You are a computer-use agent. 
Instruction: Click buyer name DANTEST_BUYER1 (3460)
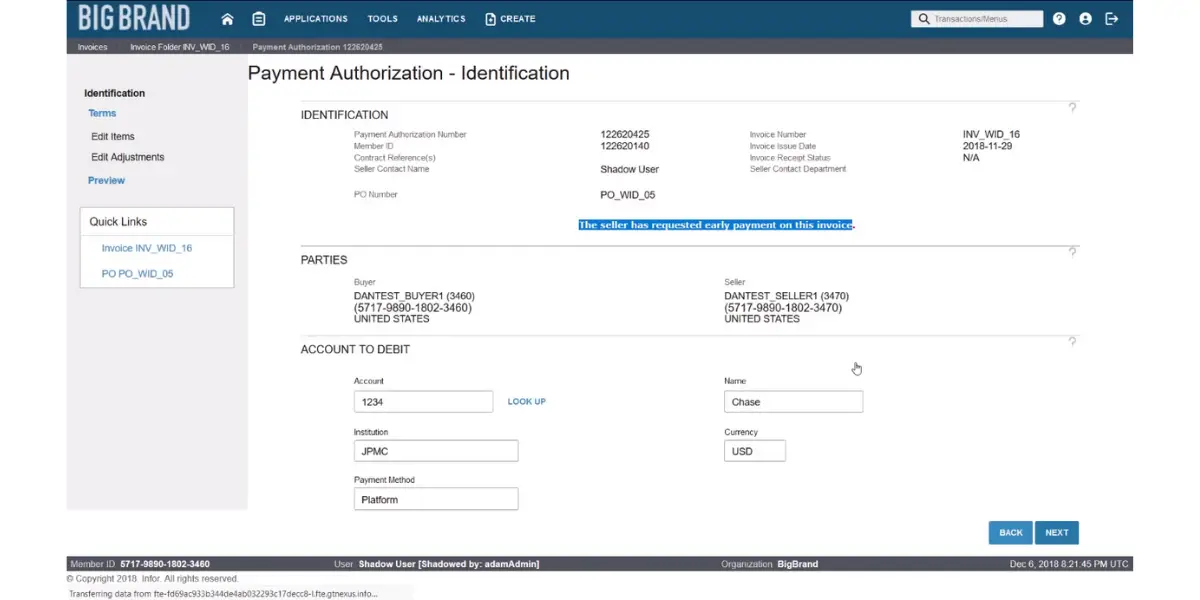click(414, 296)
